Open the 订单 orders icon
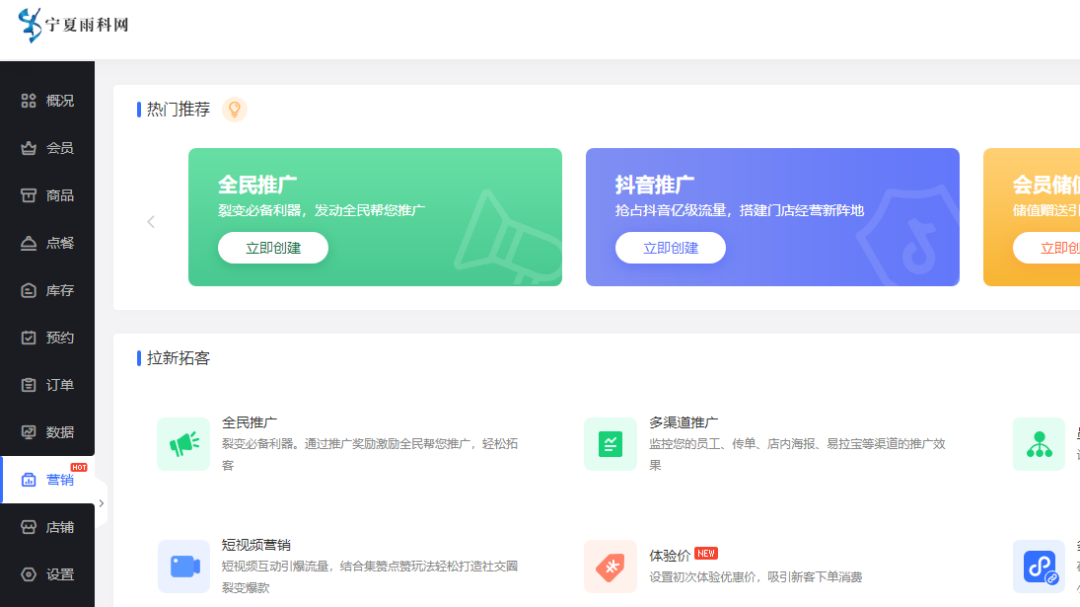Screen dimensions: 1080x607 click(x=28, y=385)
